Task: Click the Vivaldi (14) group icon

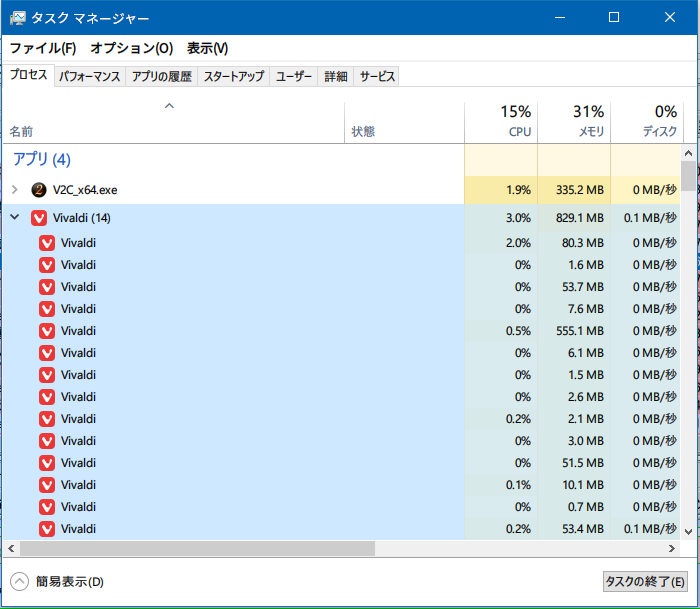Action: click(x=39, y=218)
